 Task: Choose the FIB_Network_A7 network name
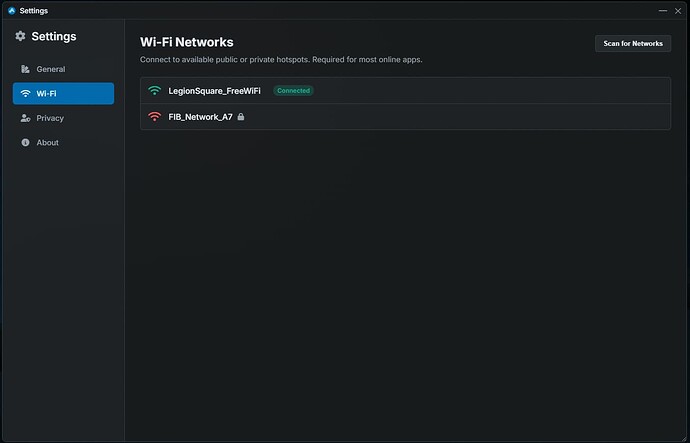point(201,116)
